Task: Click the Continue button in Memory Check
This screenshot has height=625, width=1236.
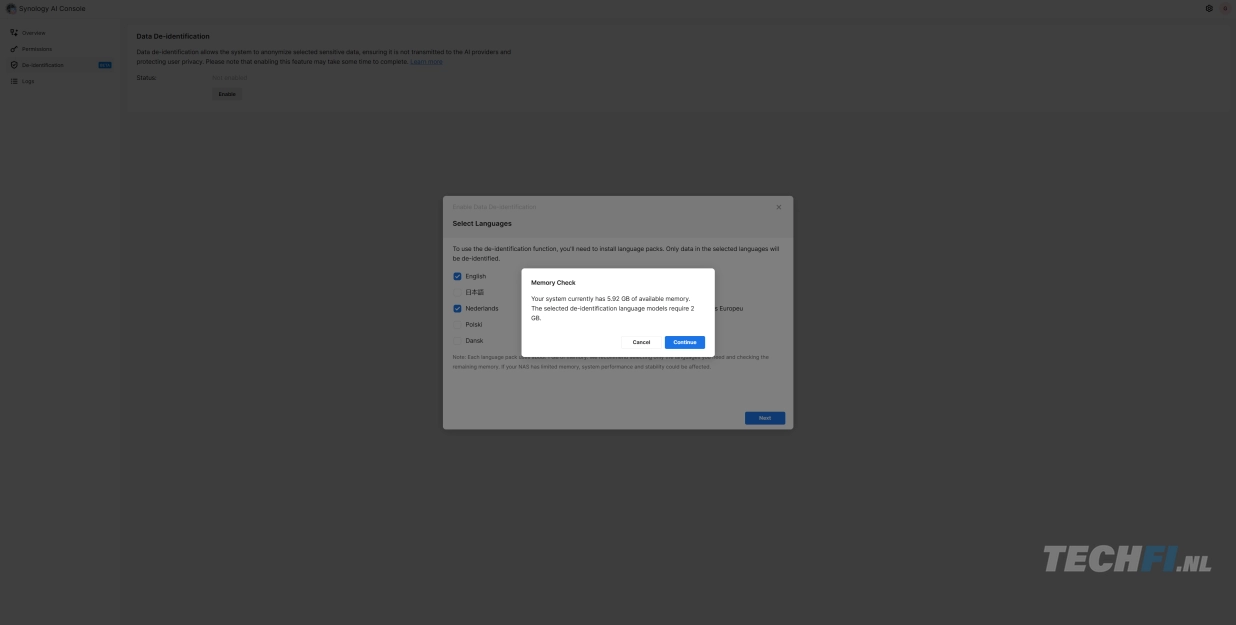Action: click(684, 342)
